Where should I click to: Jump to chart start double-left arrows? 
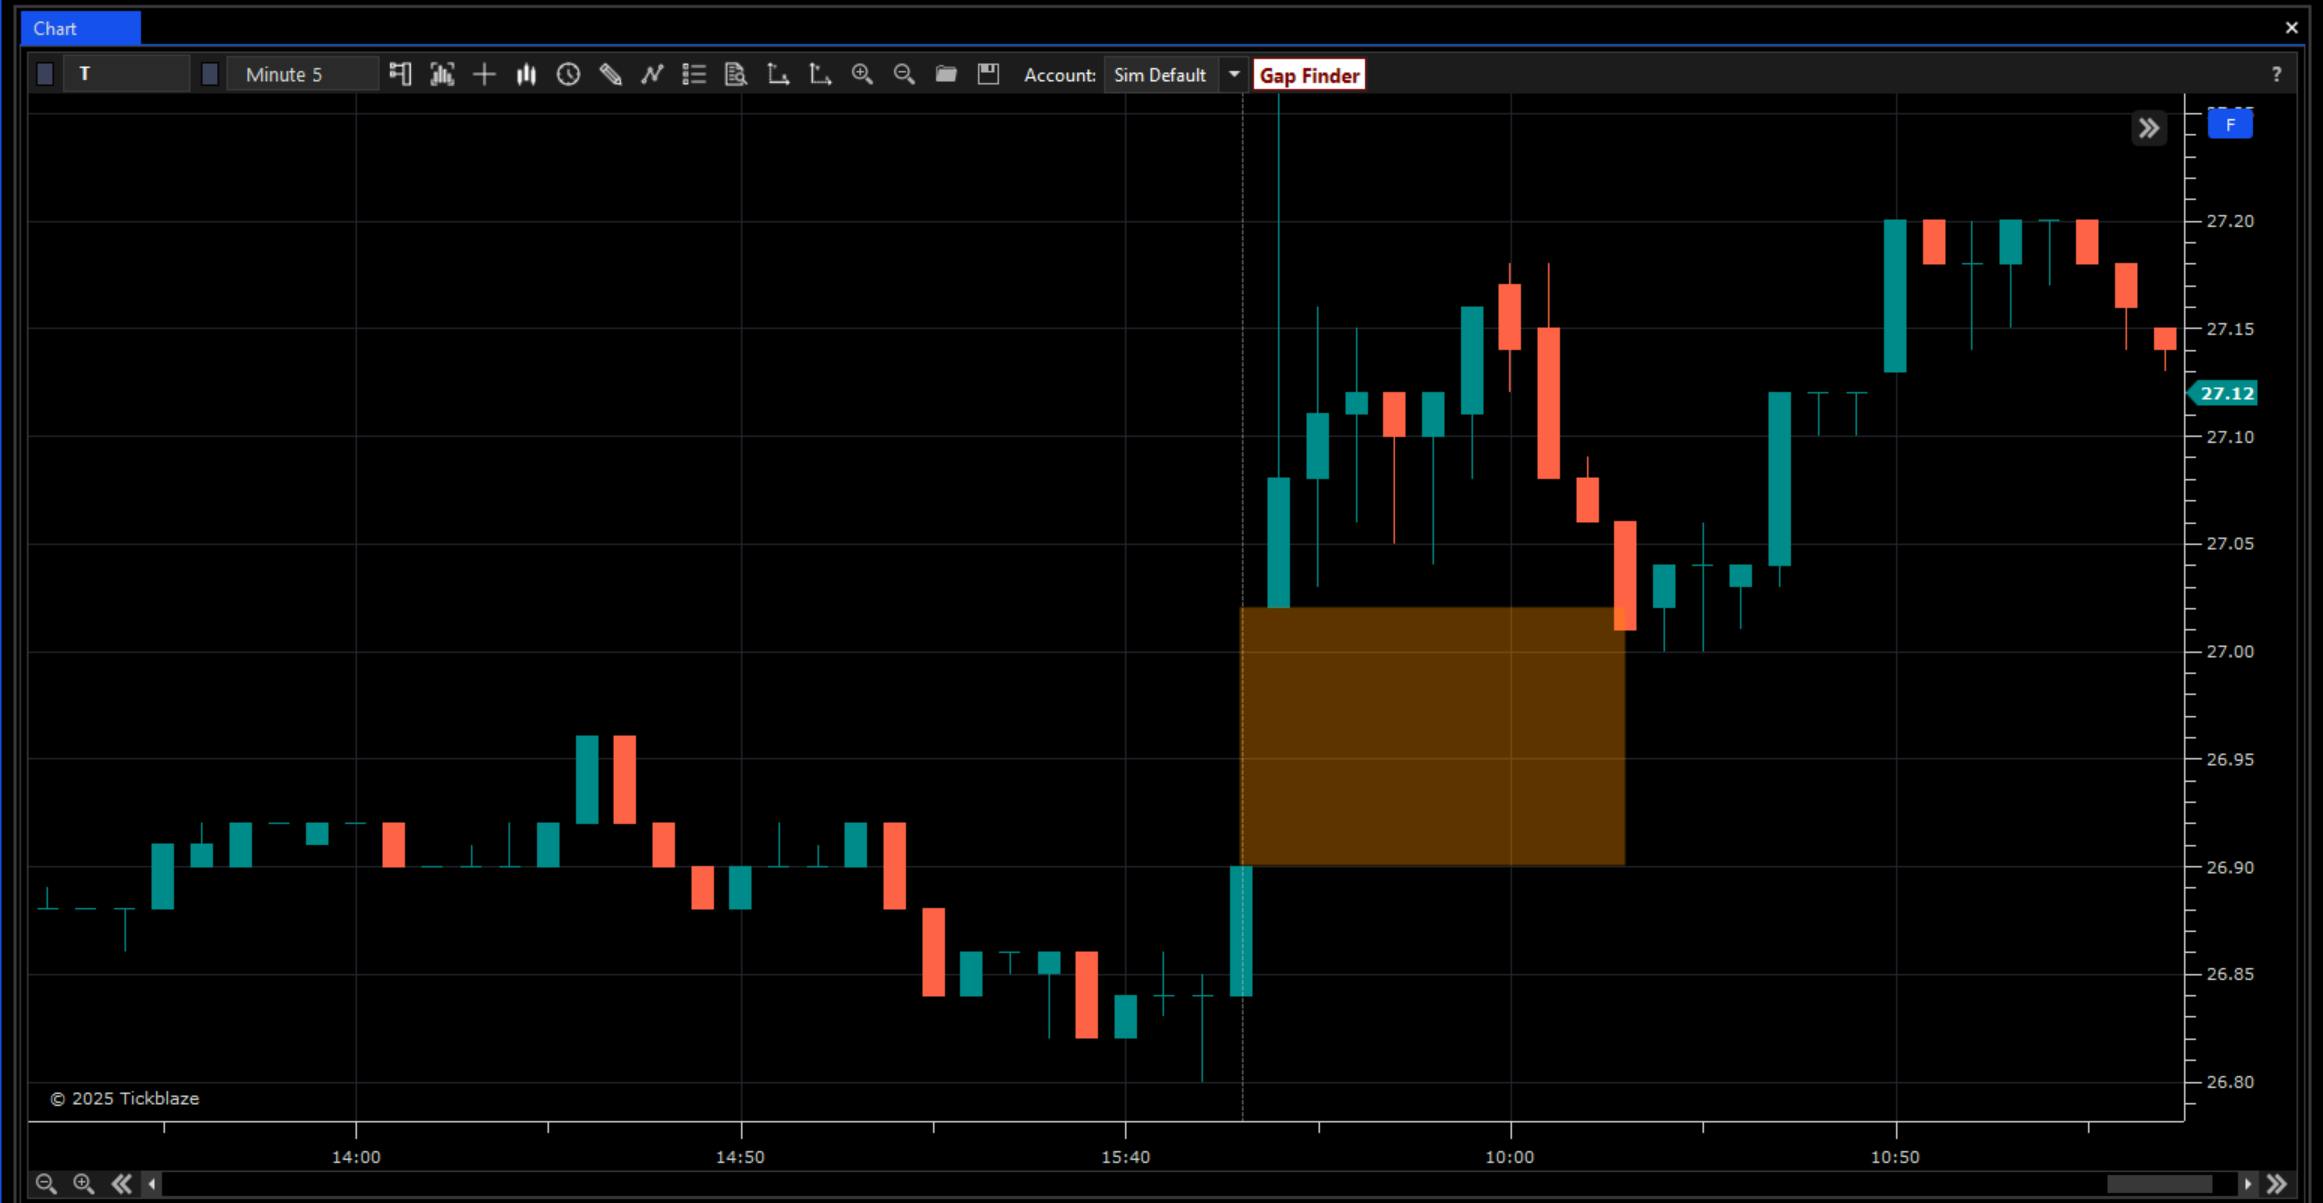[122, 1184]
